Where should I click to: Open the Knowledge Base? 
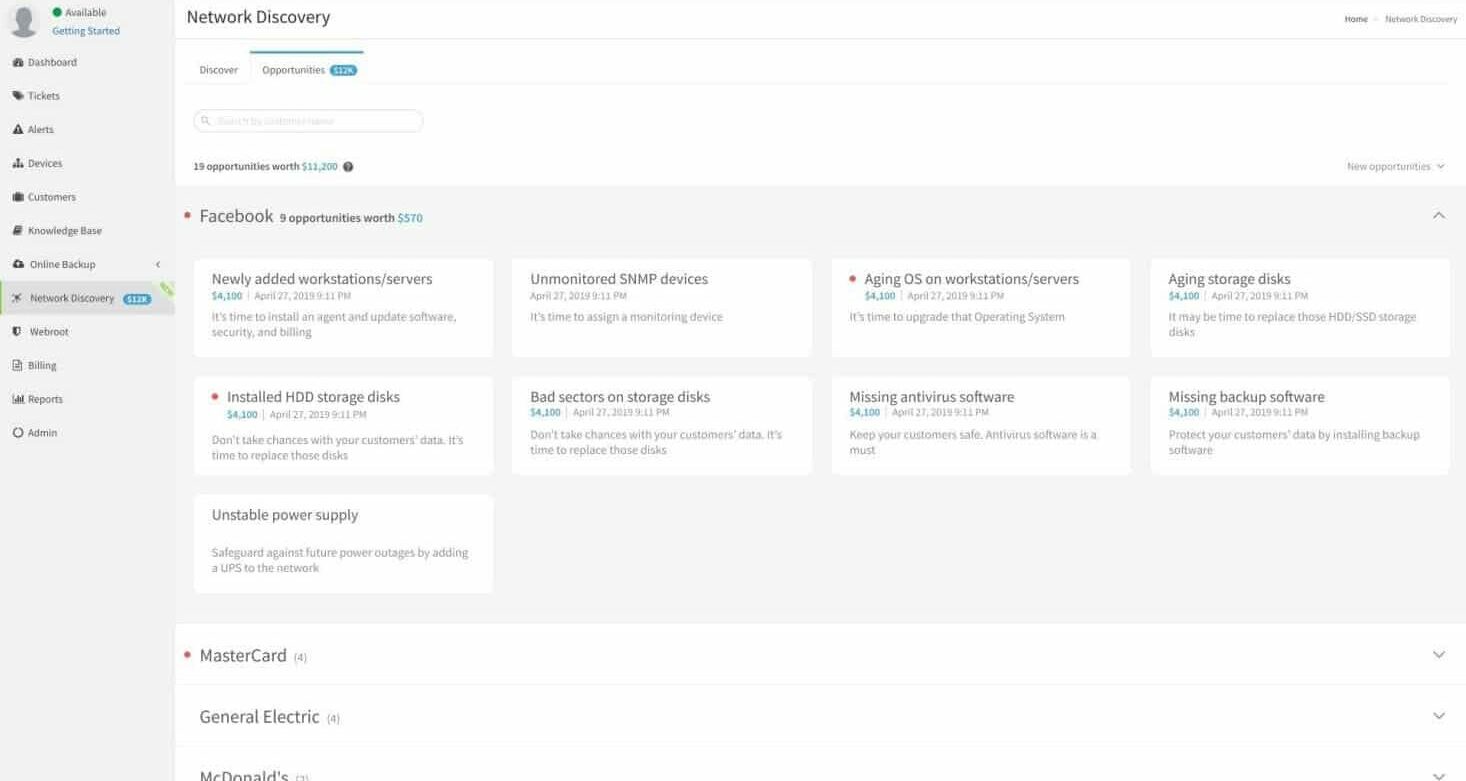(x=57, y=230)
